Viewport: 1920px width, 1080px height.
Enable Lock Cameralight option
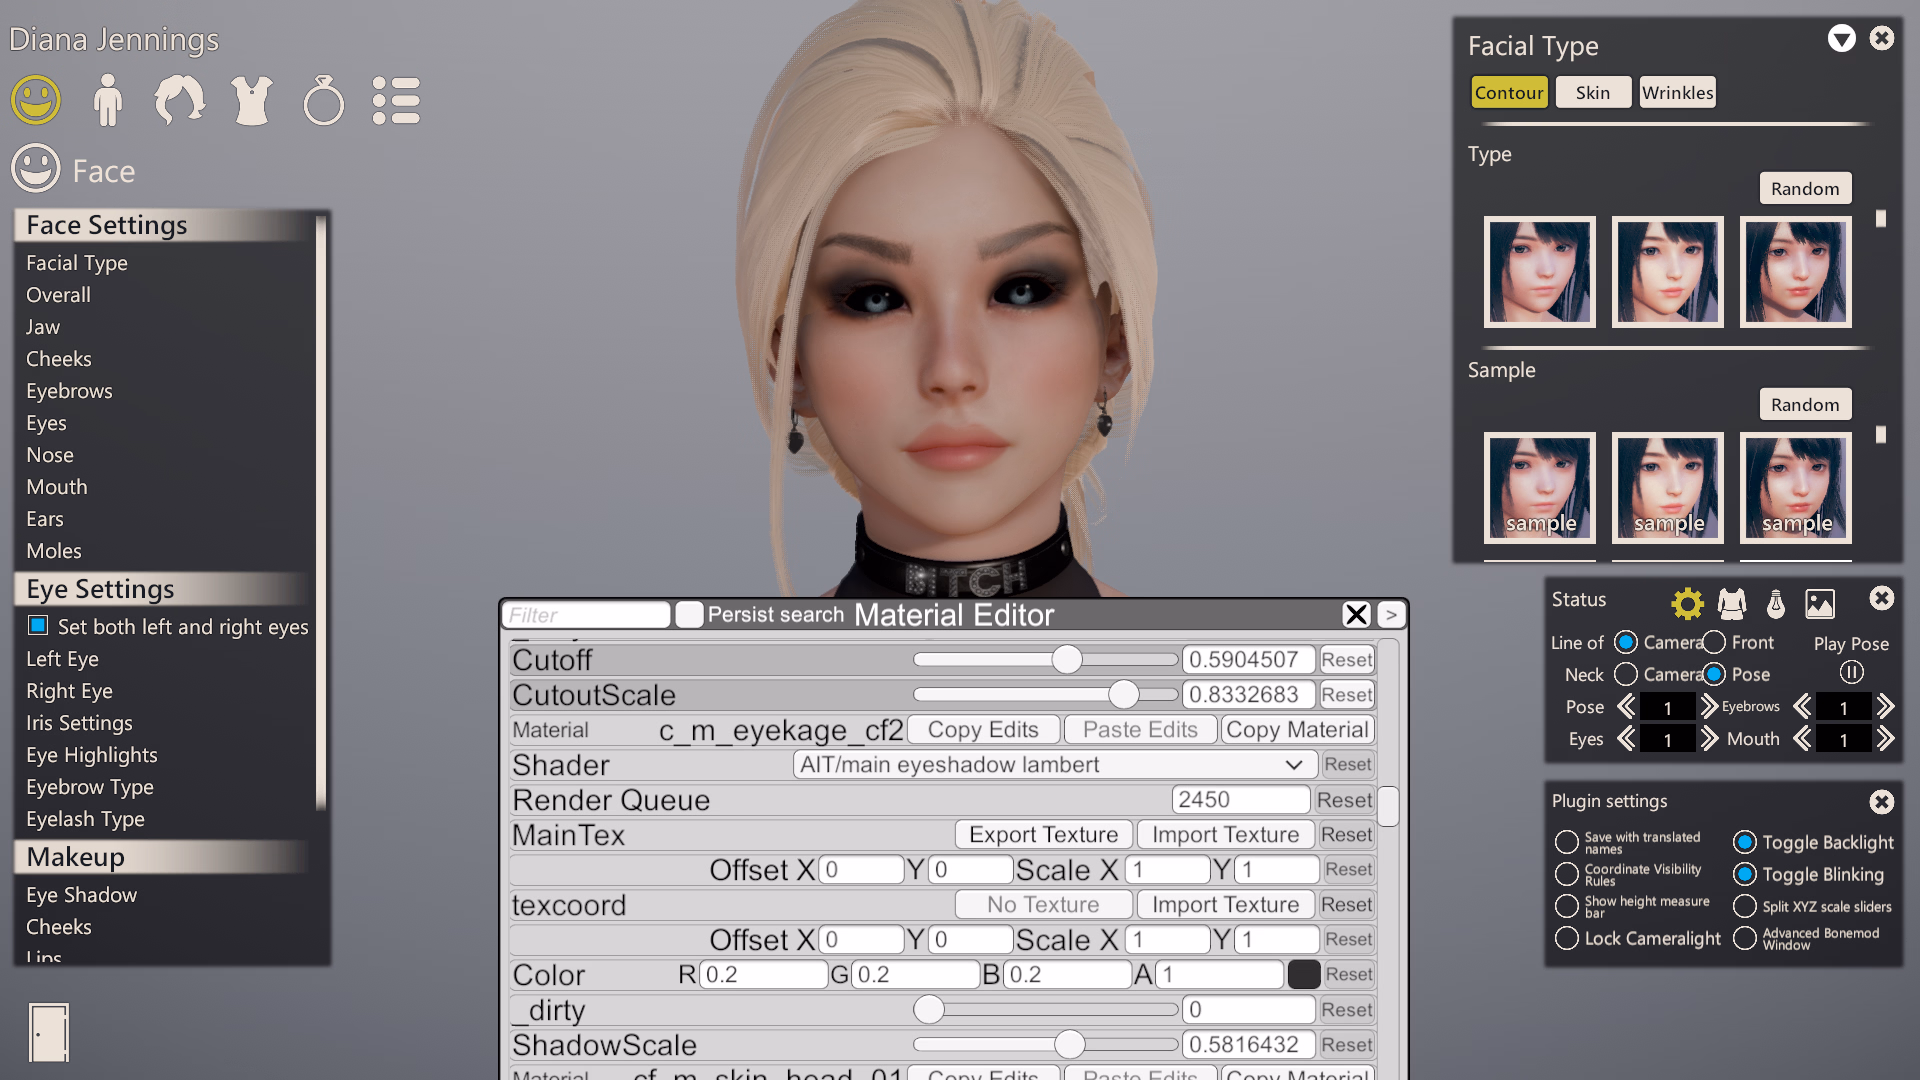1567,938
